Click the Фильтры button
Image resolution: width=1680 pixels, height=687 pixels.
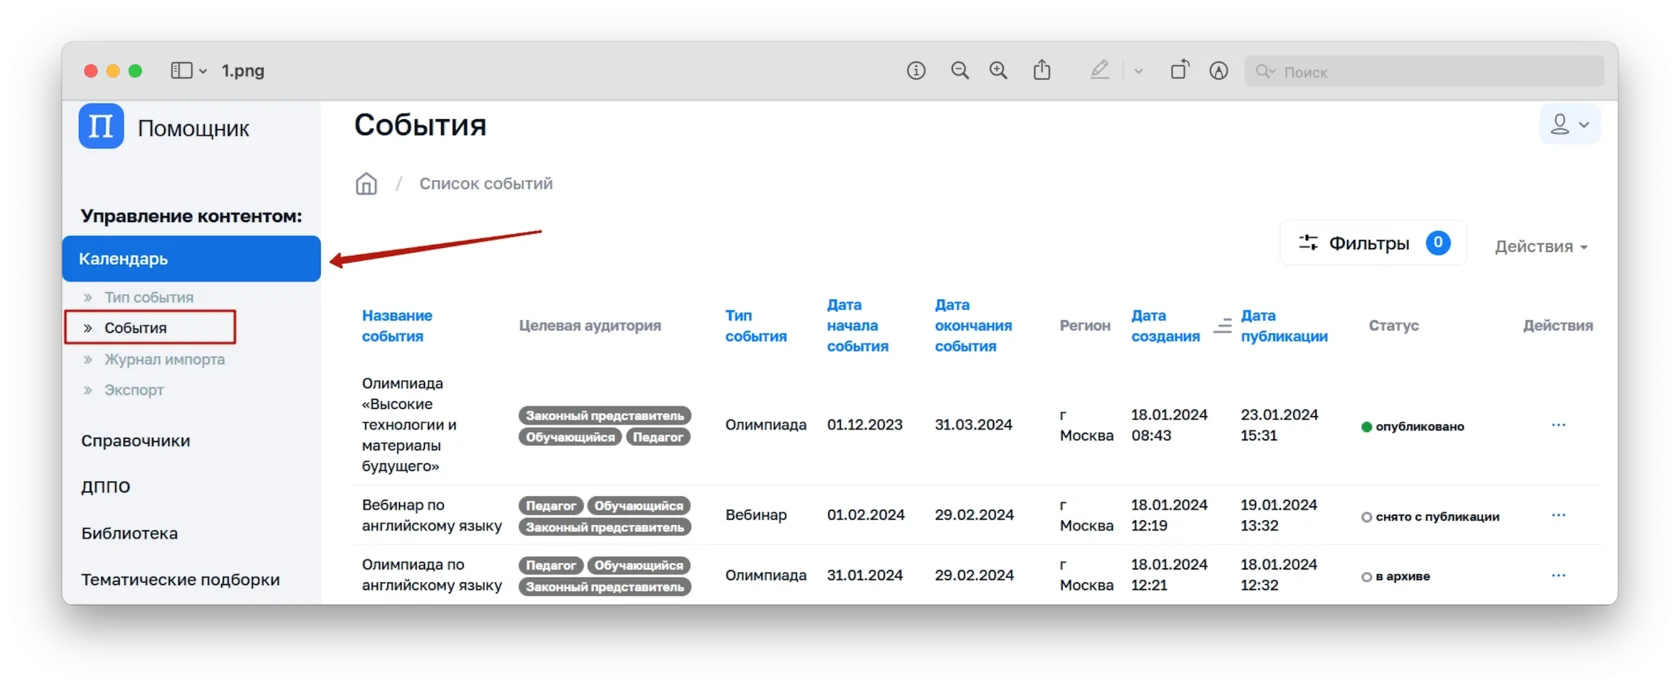click(x=1372, y=243)
